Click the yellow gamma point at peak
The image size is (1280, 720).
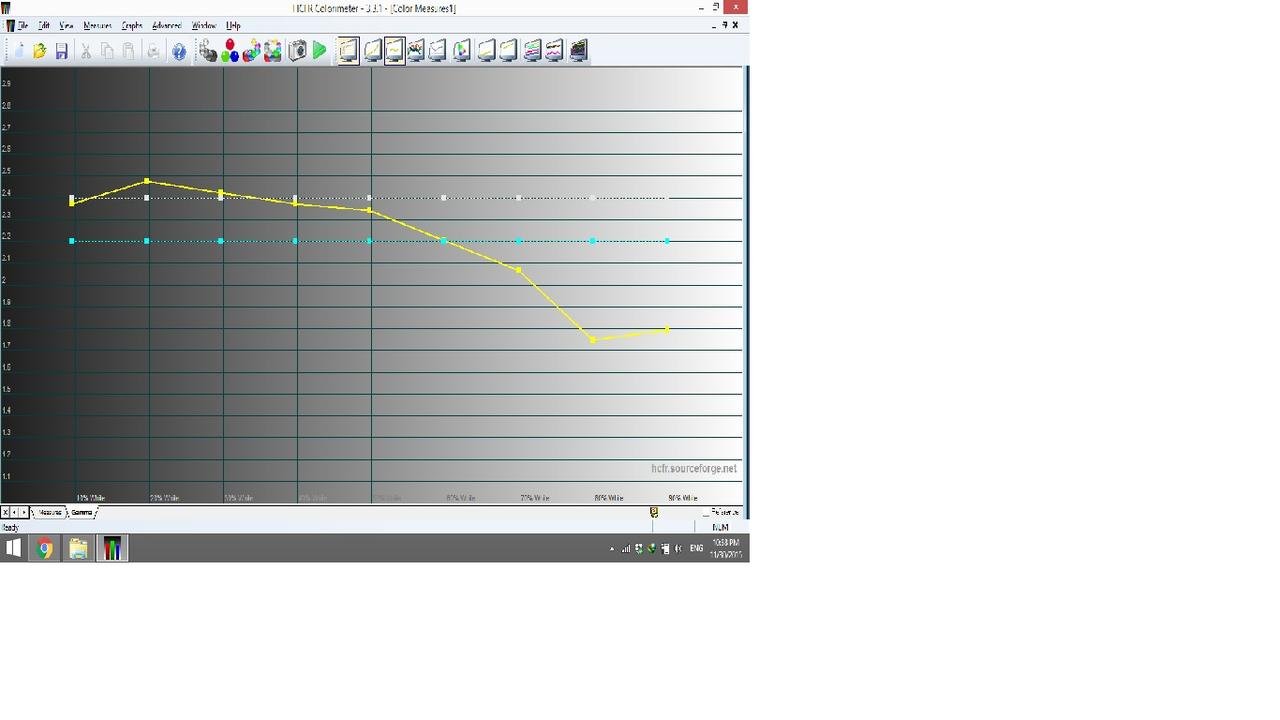[x=147, y=181]
